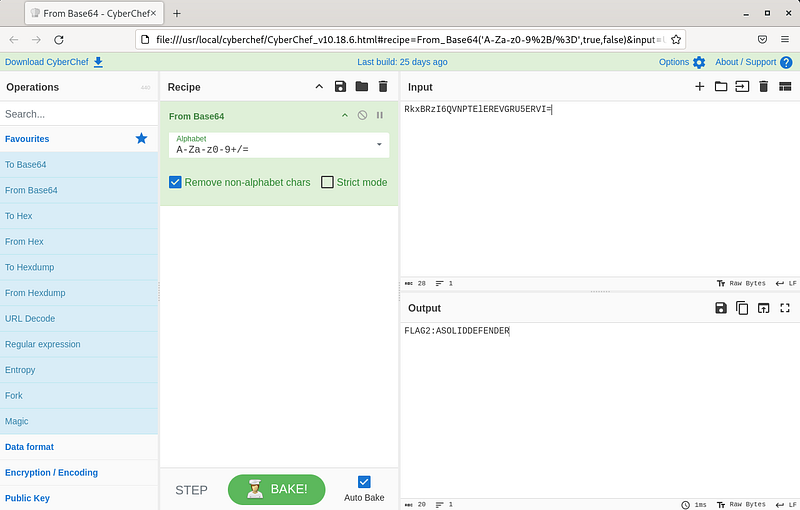800x510 pixels.
Task: Select From Base64 in the Favourites list
Action: point(79,190)
